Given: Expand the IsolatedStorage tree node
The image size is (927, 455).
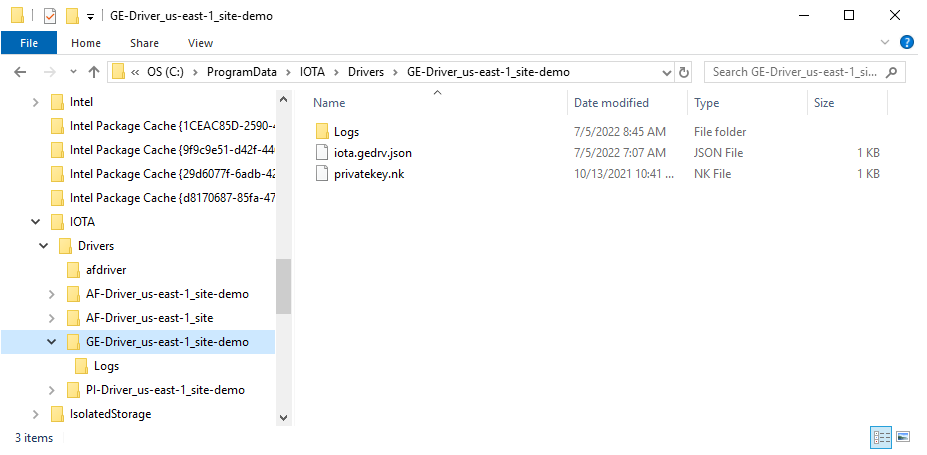Looking at the screenshot, I should (x=35, y=414).
